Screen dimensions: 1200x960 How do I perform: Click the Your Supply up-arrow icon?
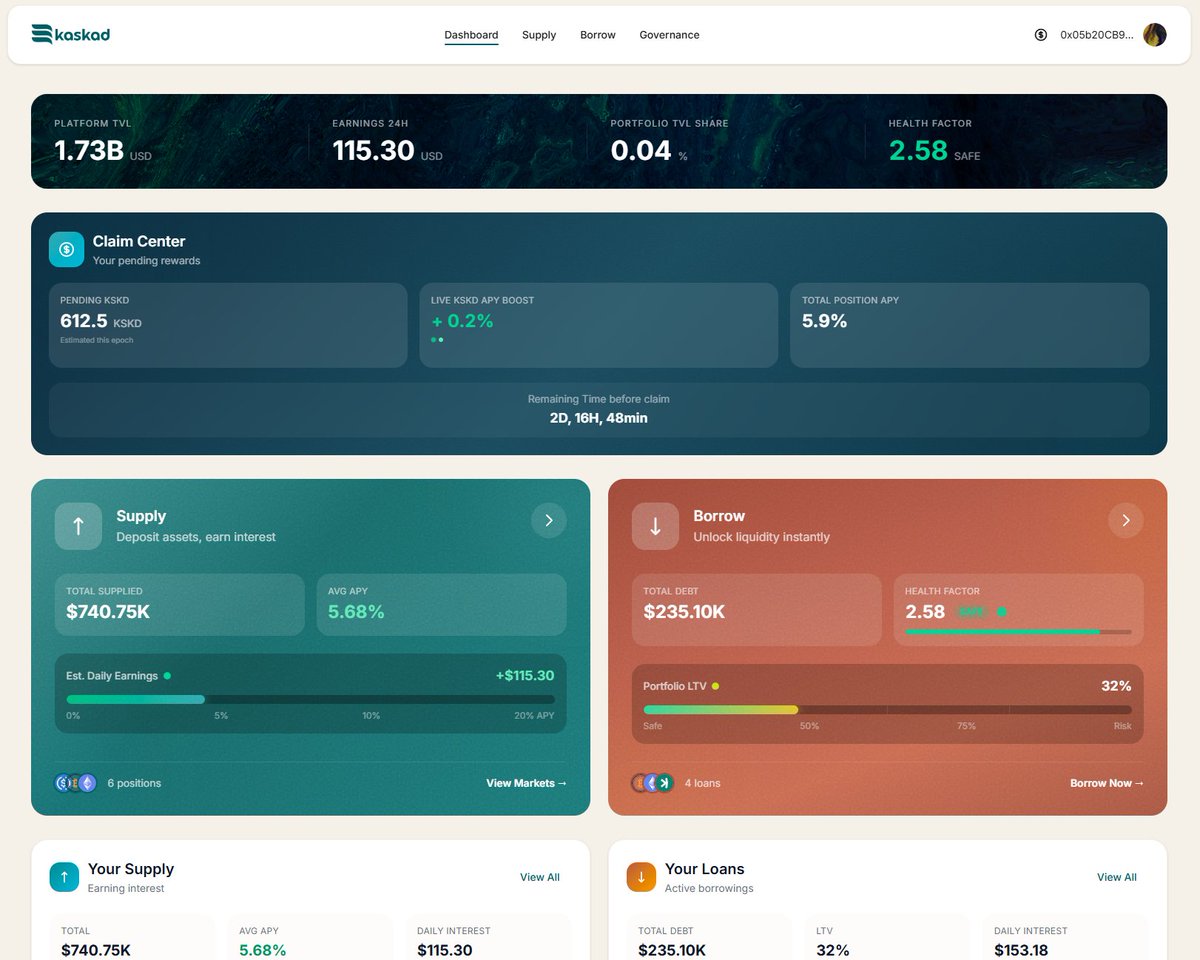pyautogui.click(x=64, y=877)
